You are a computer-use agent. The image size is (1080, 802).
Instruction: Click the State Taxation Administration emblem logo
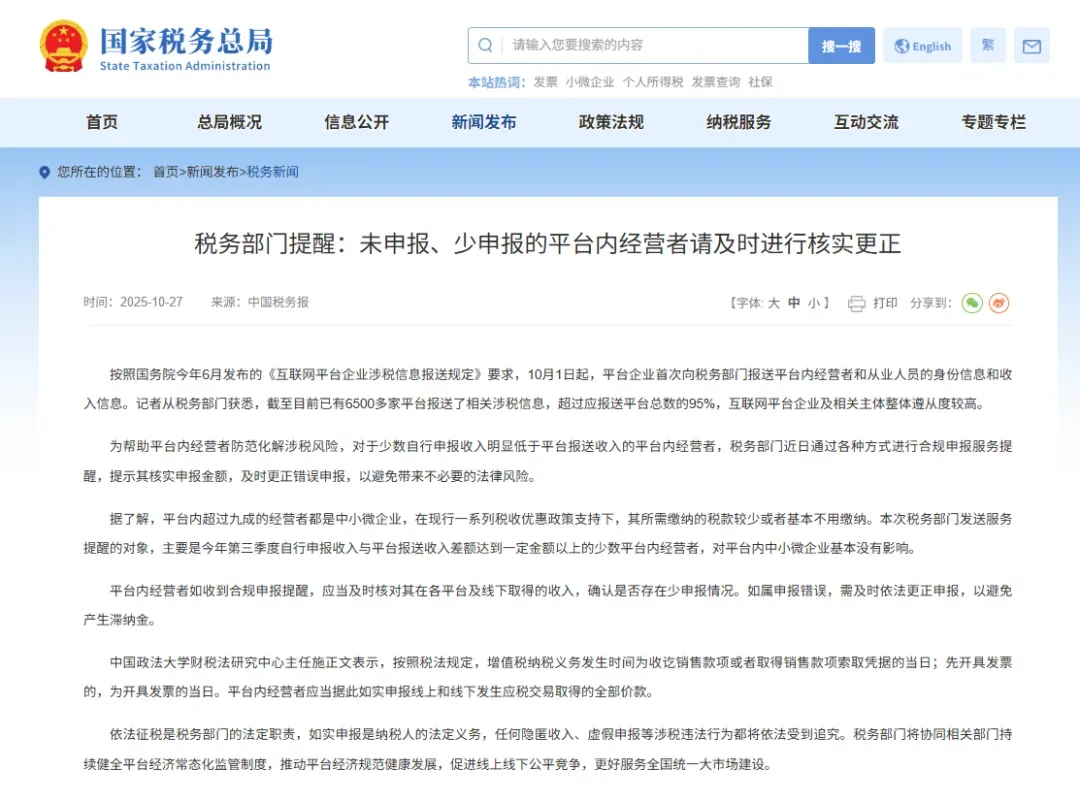[63, 44]
